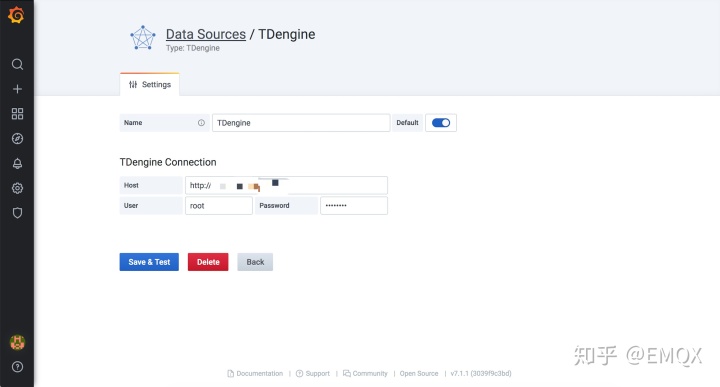The width and height of the screenshot is (720, 387).
Task: Click the TDengine data source logo
Action: 143,38
